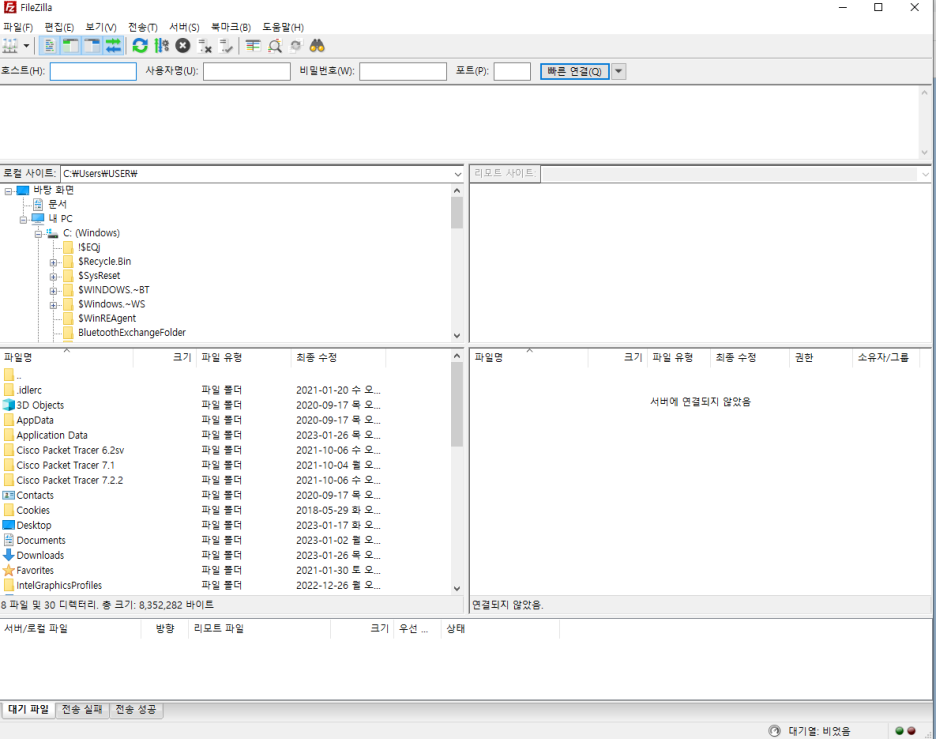Select the $WinREAgent folder in tree
This screenshot has width=936, height=739.
click(107, 318)
